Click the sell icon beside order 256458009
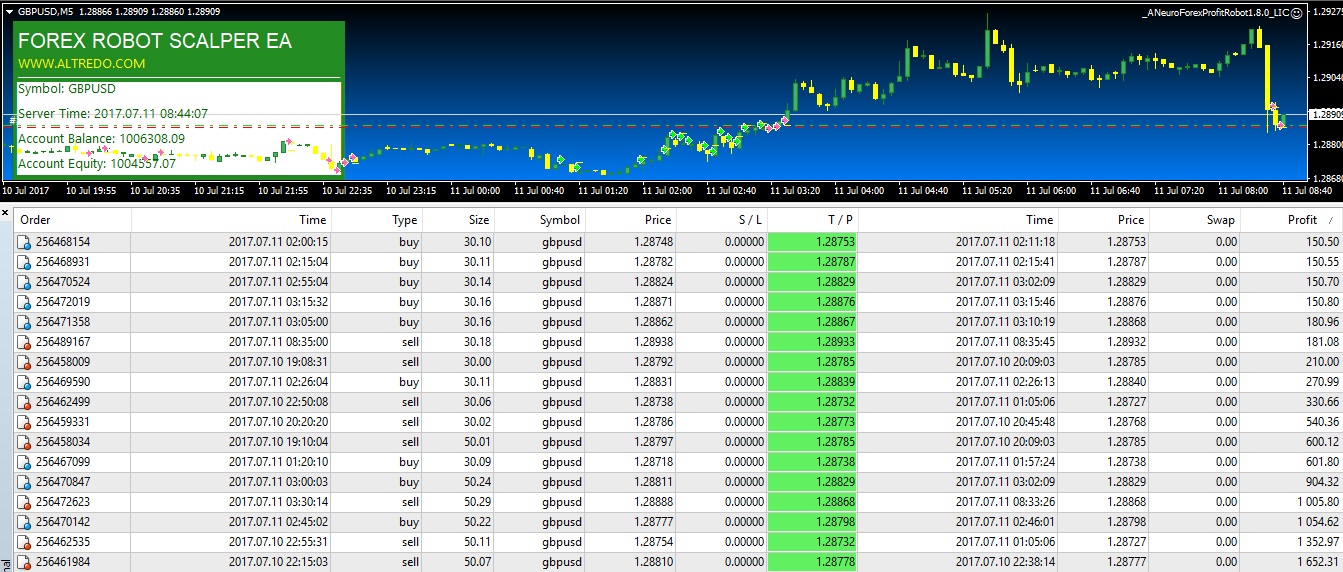The width and height of the screenshot is (1343, 572). click(24, 362)
